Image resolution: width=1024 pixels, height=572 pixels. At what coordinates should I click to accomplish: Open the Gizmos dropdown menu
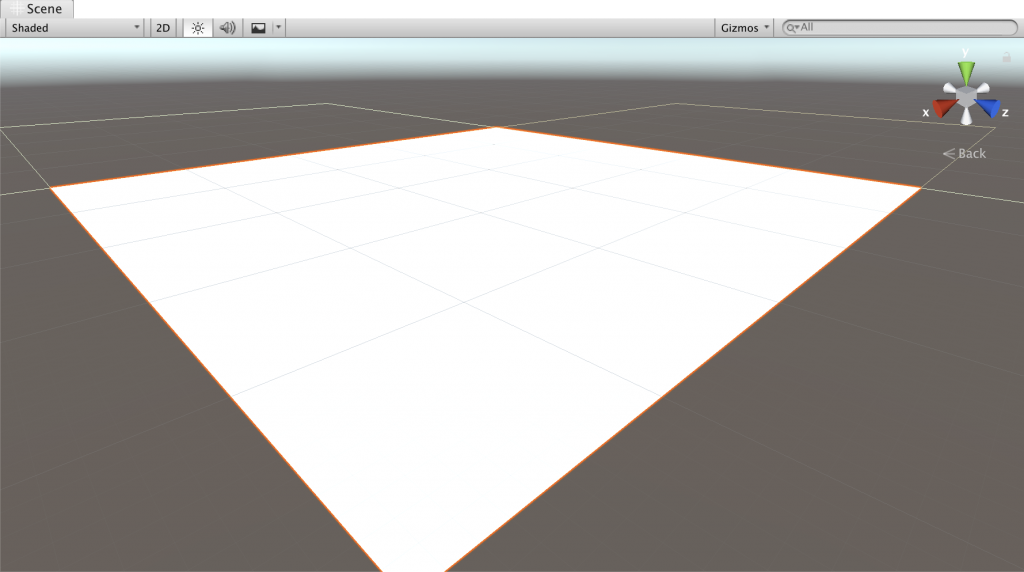(x=745, y=28)
